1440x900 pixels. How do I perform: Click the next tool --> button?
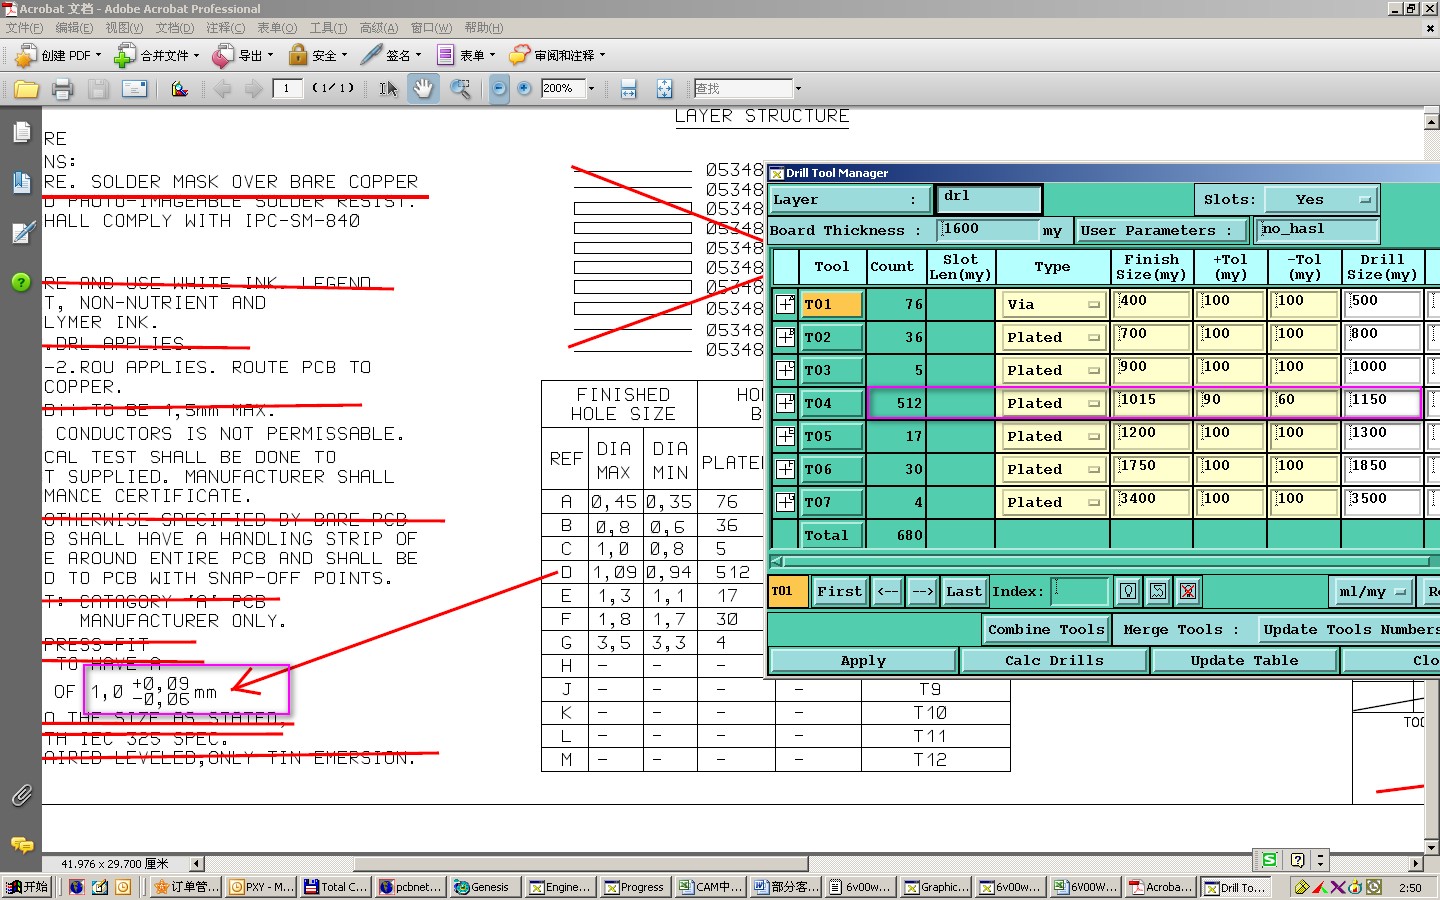click(x=922, y=591)
